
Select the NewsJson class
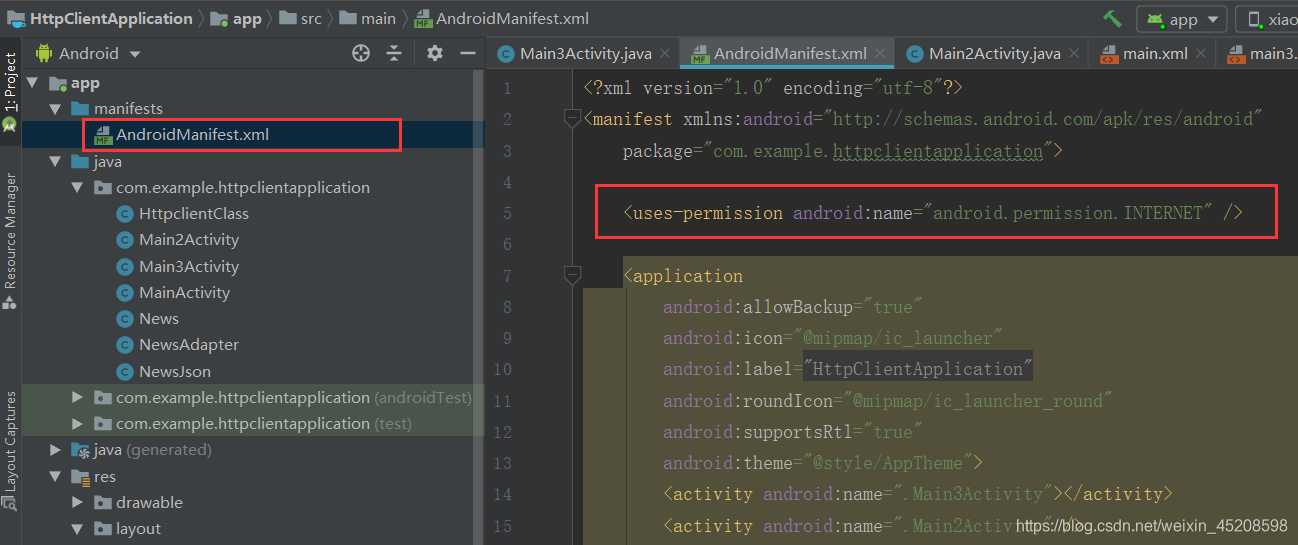click(x=175, y=371)
